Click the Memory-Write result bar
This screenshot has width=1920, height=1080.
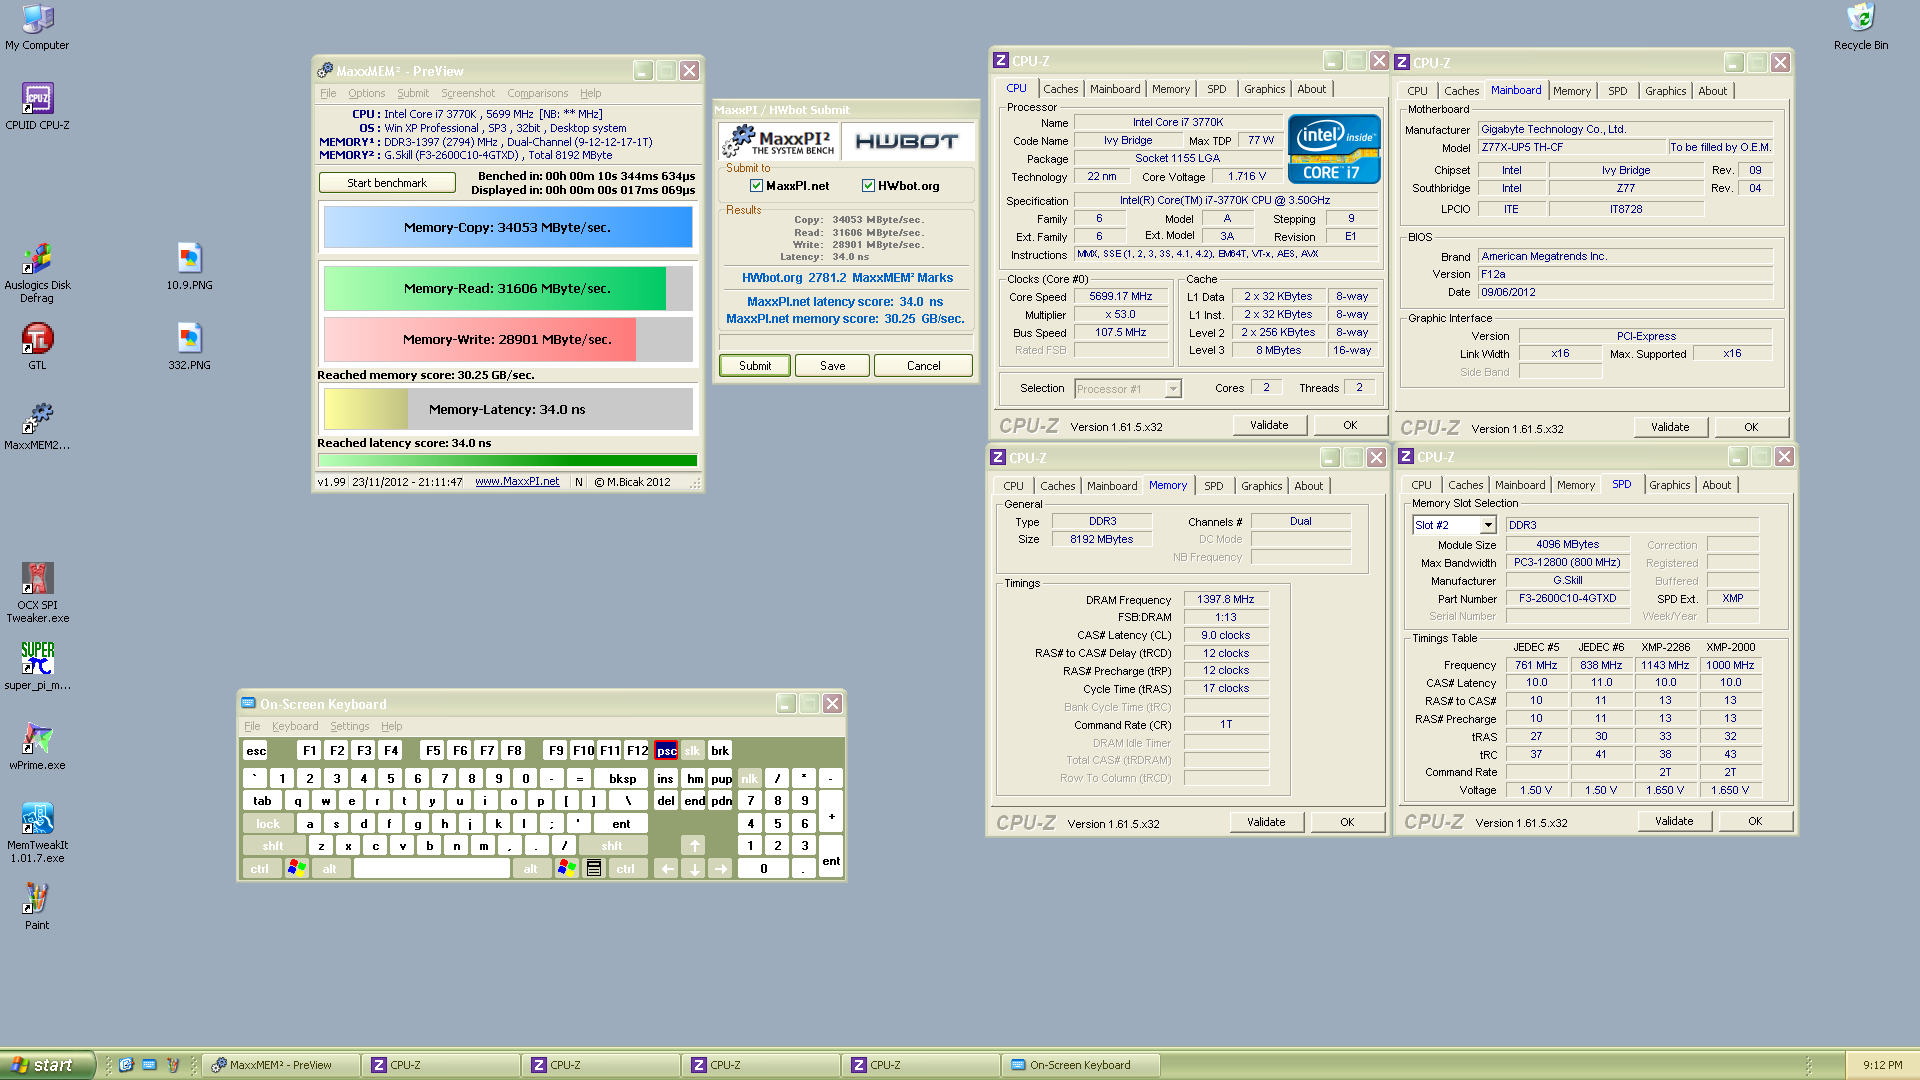507,339
